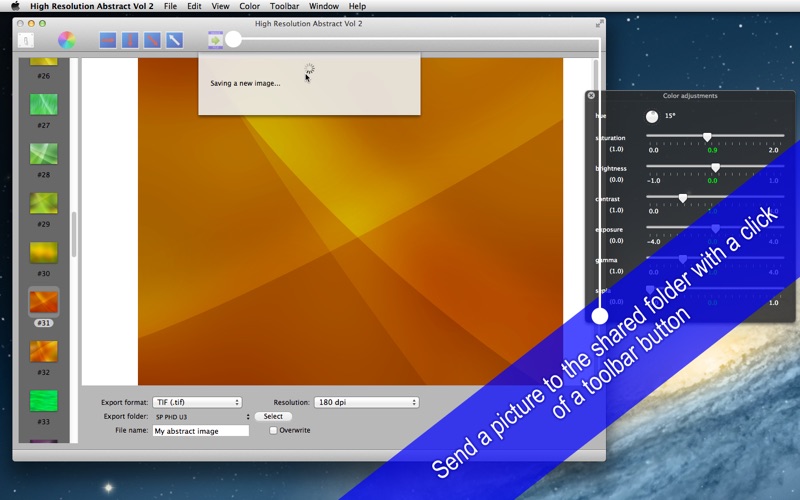The image size is (800, 500).
Task: Click the green 0.9 saturation value
Action: [712, 150]
